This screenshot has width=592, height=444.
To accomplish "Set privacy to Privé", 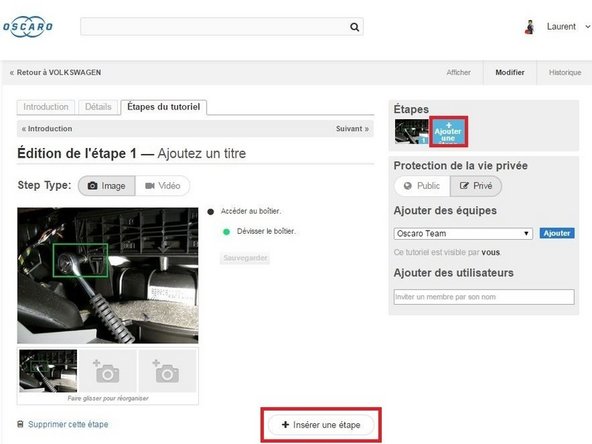I will (476, 186).
